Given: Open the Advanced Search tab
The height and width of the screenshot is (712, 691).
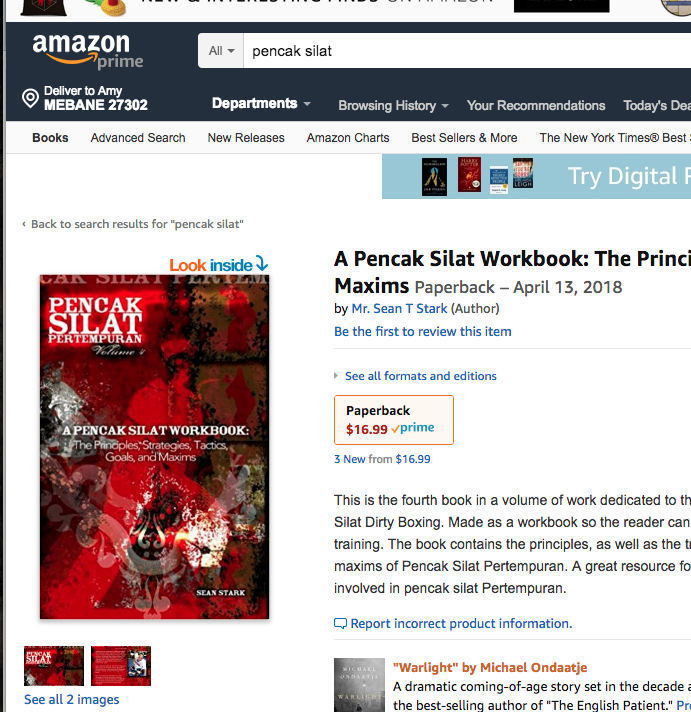Looking at the screenshot, I should coord(138,138).
